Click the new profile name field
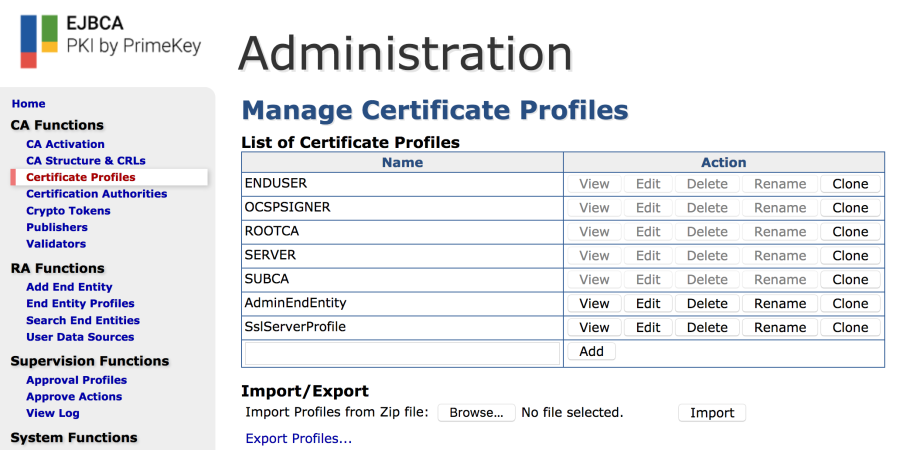This screenshot has height=450, width=900. 402,353
